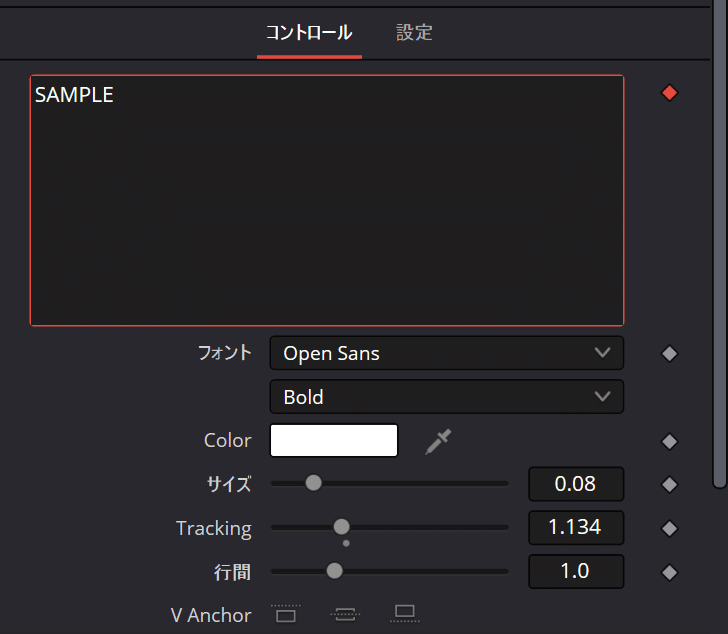Toggle keyframe diamond for Color

point(669,441)
